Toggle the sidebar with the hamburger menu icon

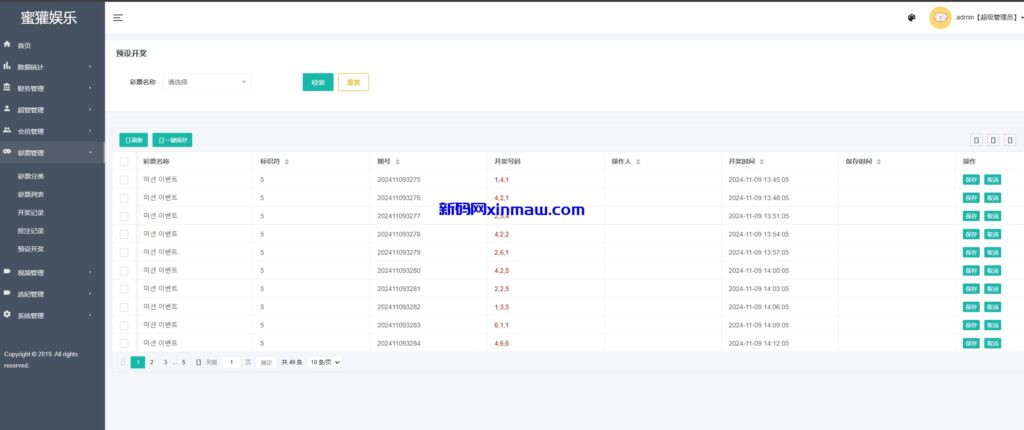pyautogui.click(x=118, y=18)
